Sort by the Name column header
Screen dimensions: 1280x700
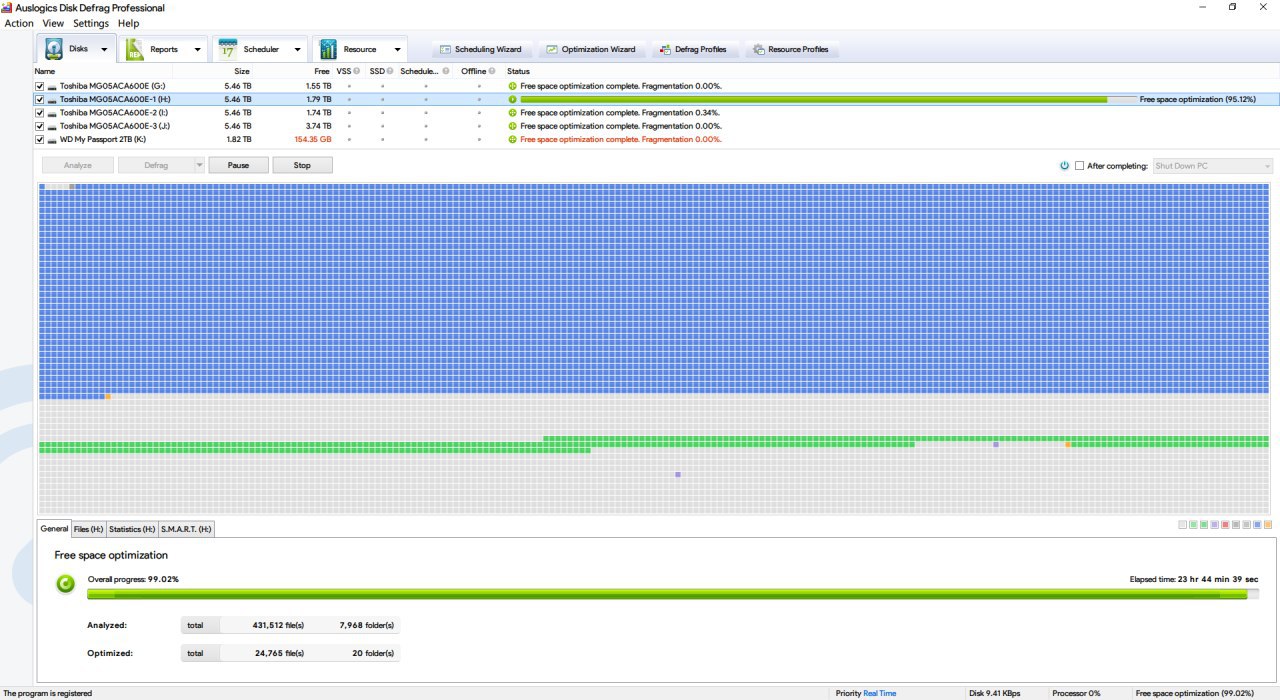(45, 71)
